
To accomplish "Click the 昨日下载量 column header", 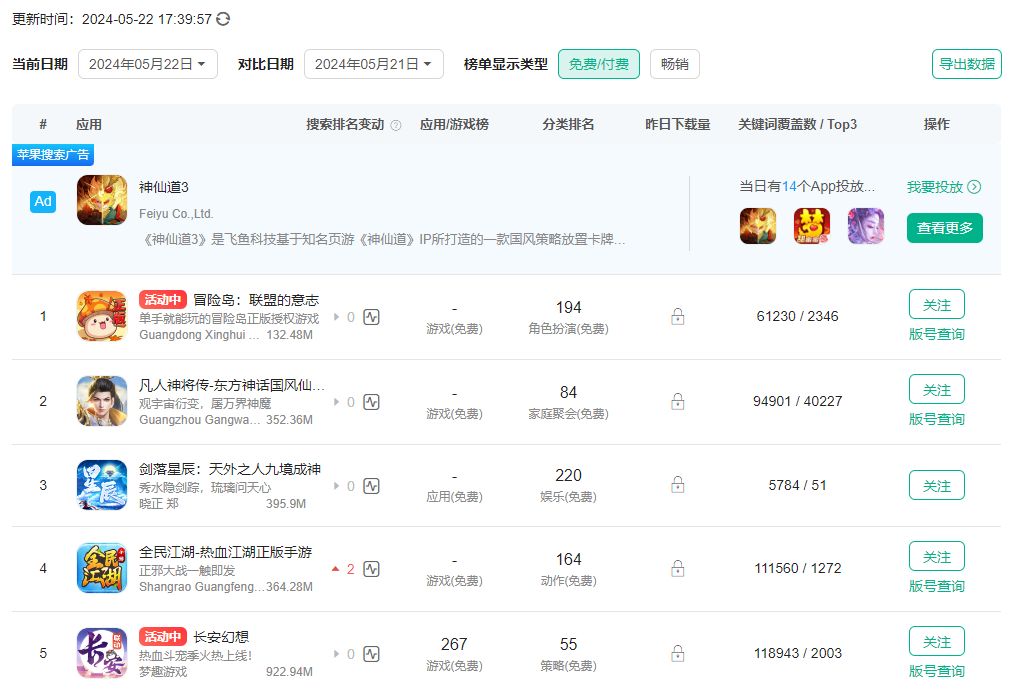I will click(678, 125).
